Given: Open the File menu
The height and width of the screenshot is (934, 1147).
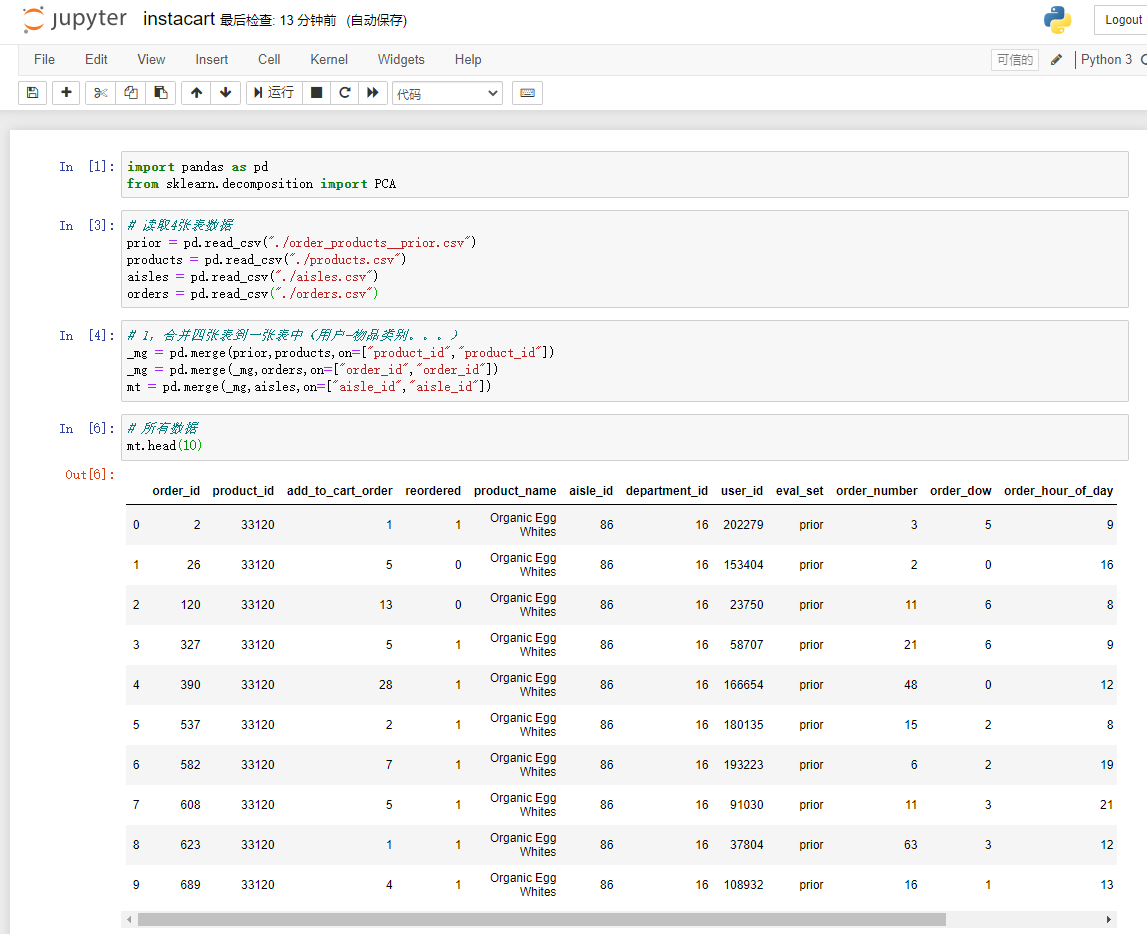Looking at the screenshot, I should tap(45, 60).
